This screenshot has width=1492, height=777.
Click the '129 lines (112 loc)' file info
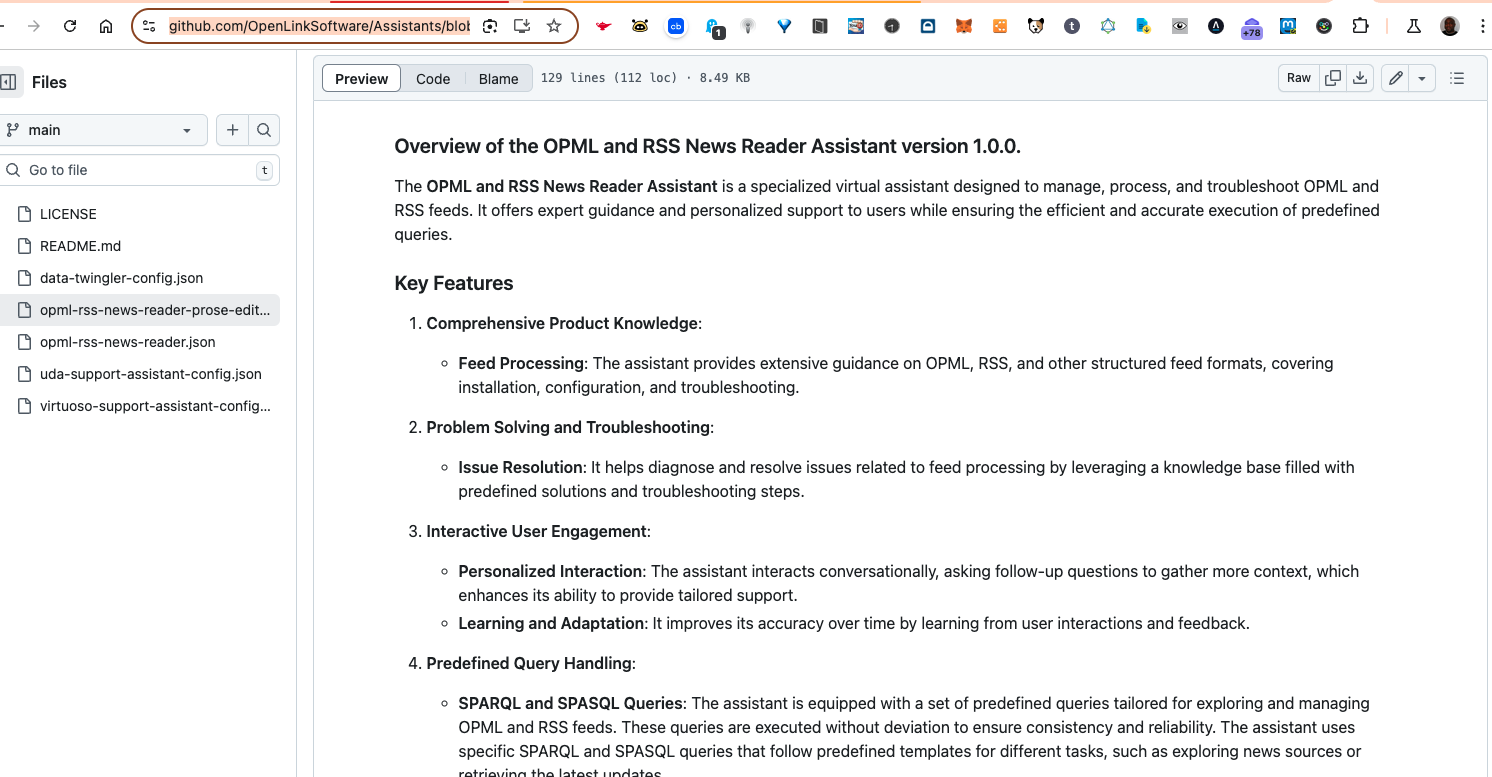(609, 78)
